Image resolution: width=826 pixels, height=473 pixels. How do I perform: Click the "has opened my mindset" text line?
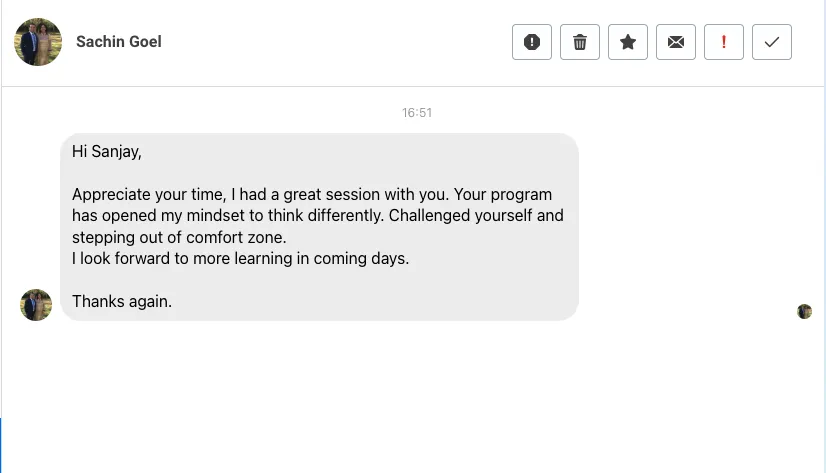[x=318, y=216]
